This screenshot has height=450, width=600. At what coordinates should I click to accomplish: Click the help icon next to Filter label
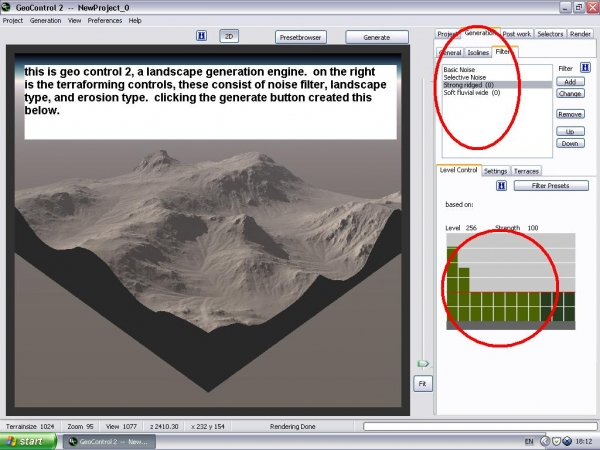click(x=585, y=68)
